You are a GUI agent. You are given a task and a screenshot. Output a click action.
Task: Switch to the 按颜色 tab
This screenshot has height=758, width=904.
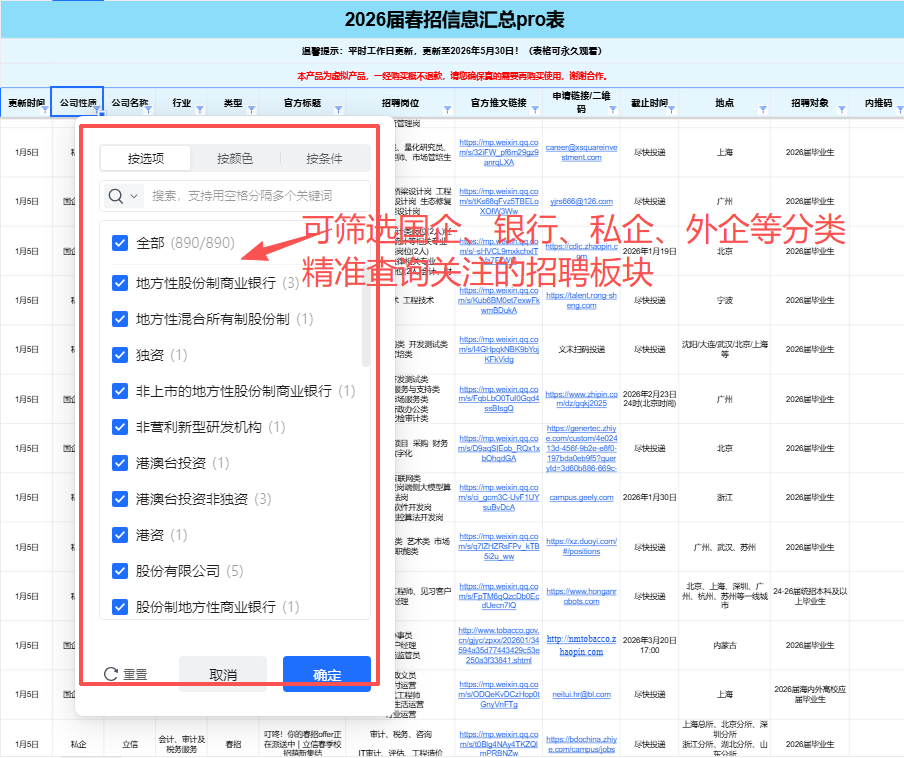click(x=236, y=157)
